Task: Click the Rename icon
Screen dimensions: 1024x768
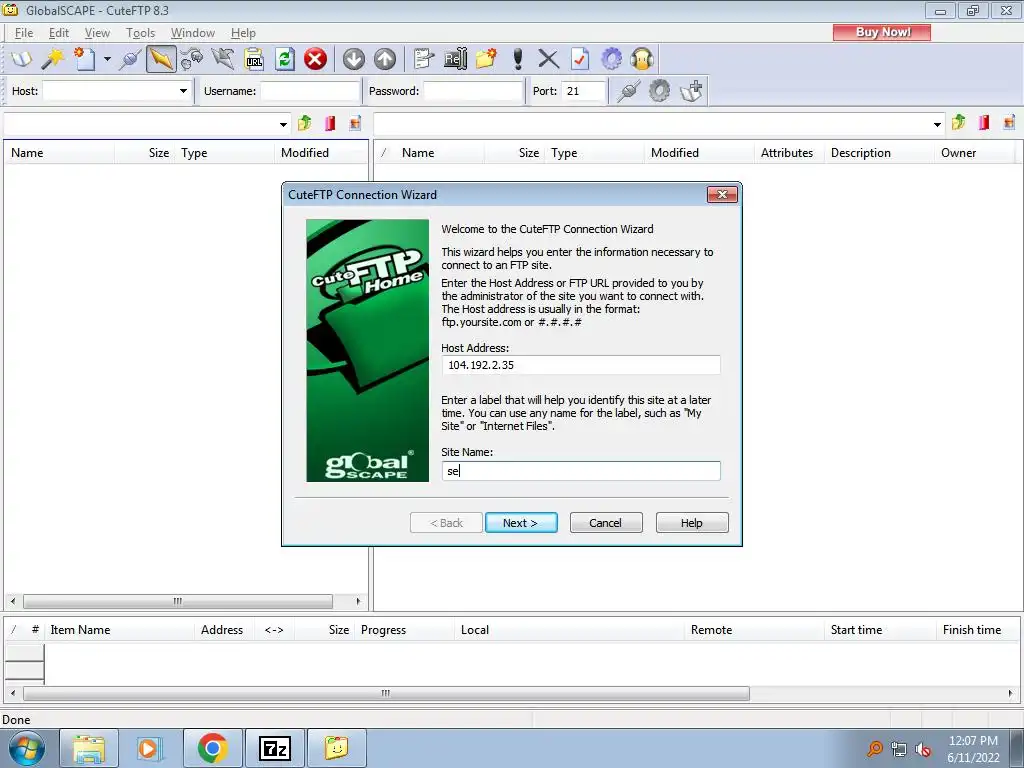Action: tap(455, 59)
